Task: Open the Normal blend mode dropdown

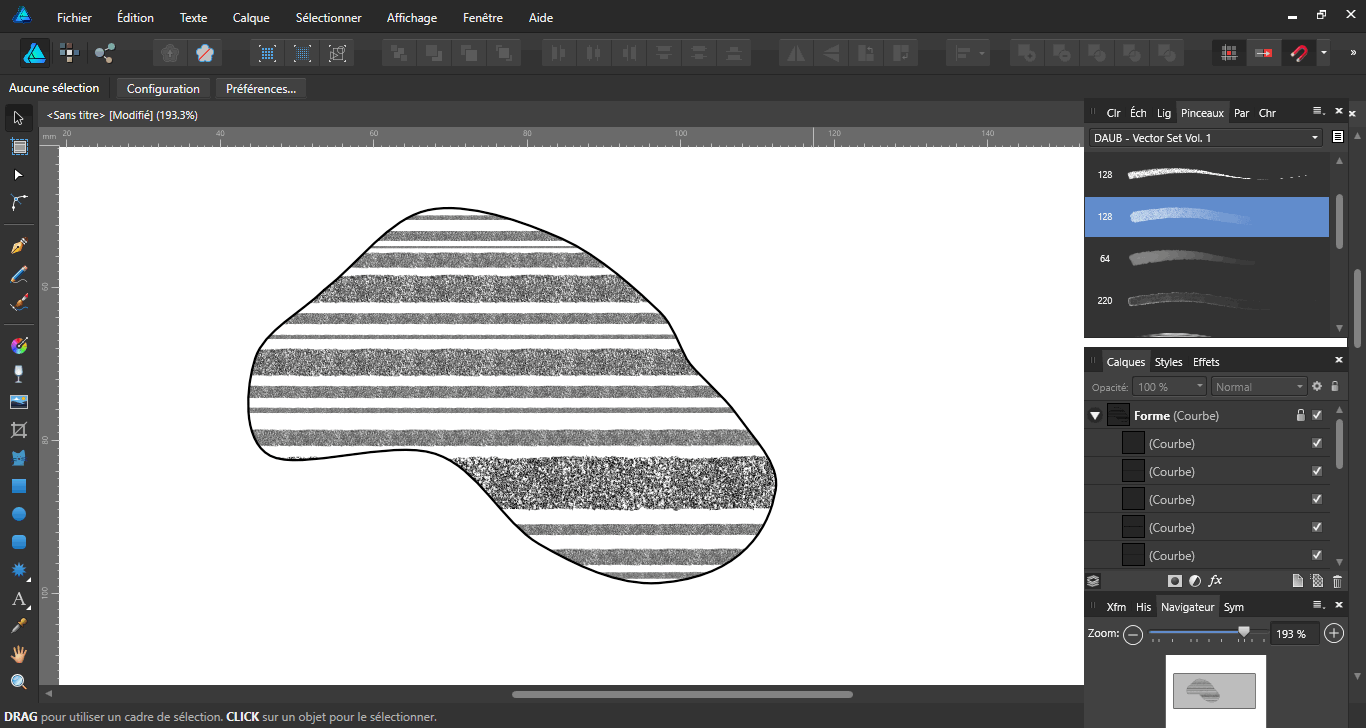Action: pos(1259,386)
